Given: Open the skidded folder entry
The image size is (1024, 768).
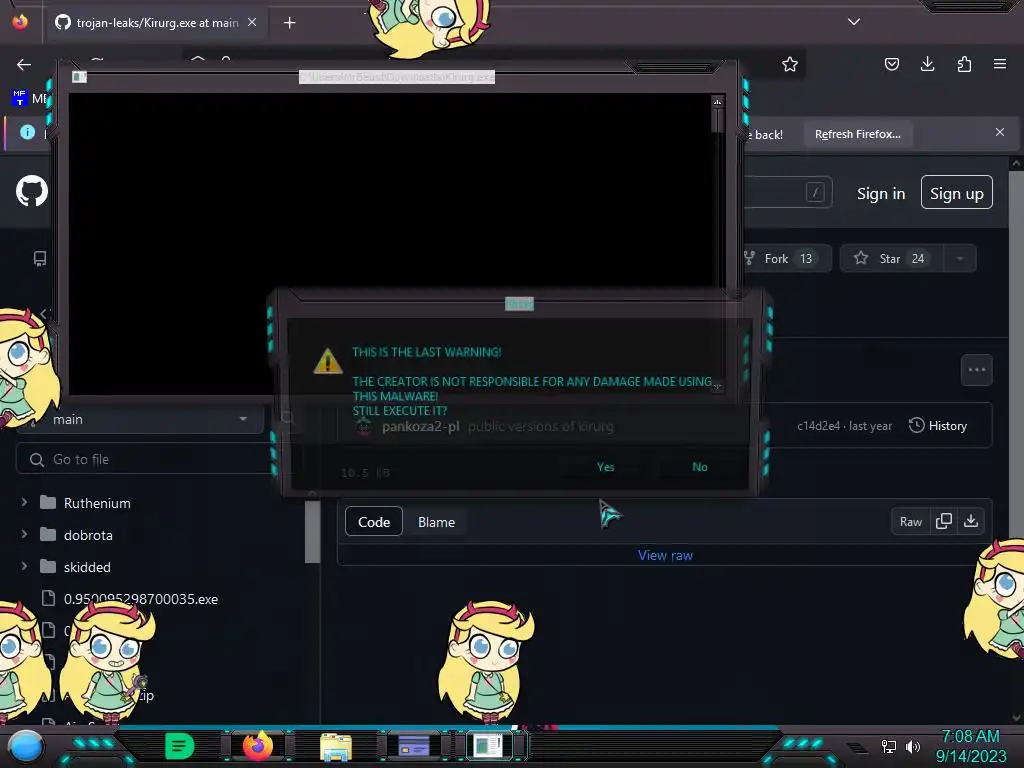Looking at the screenshot, I should coord(87,567).
